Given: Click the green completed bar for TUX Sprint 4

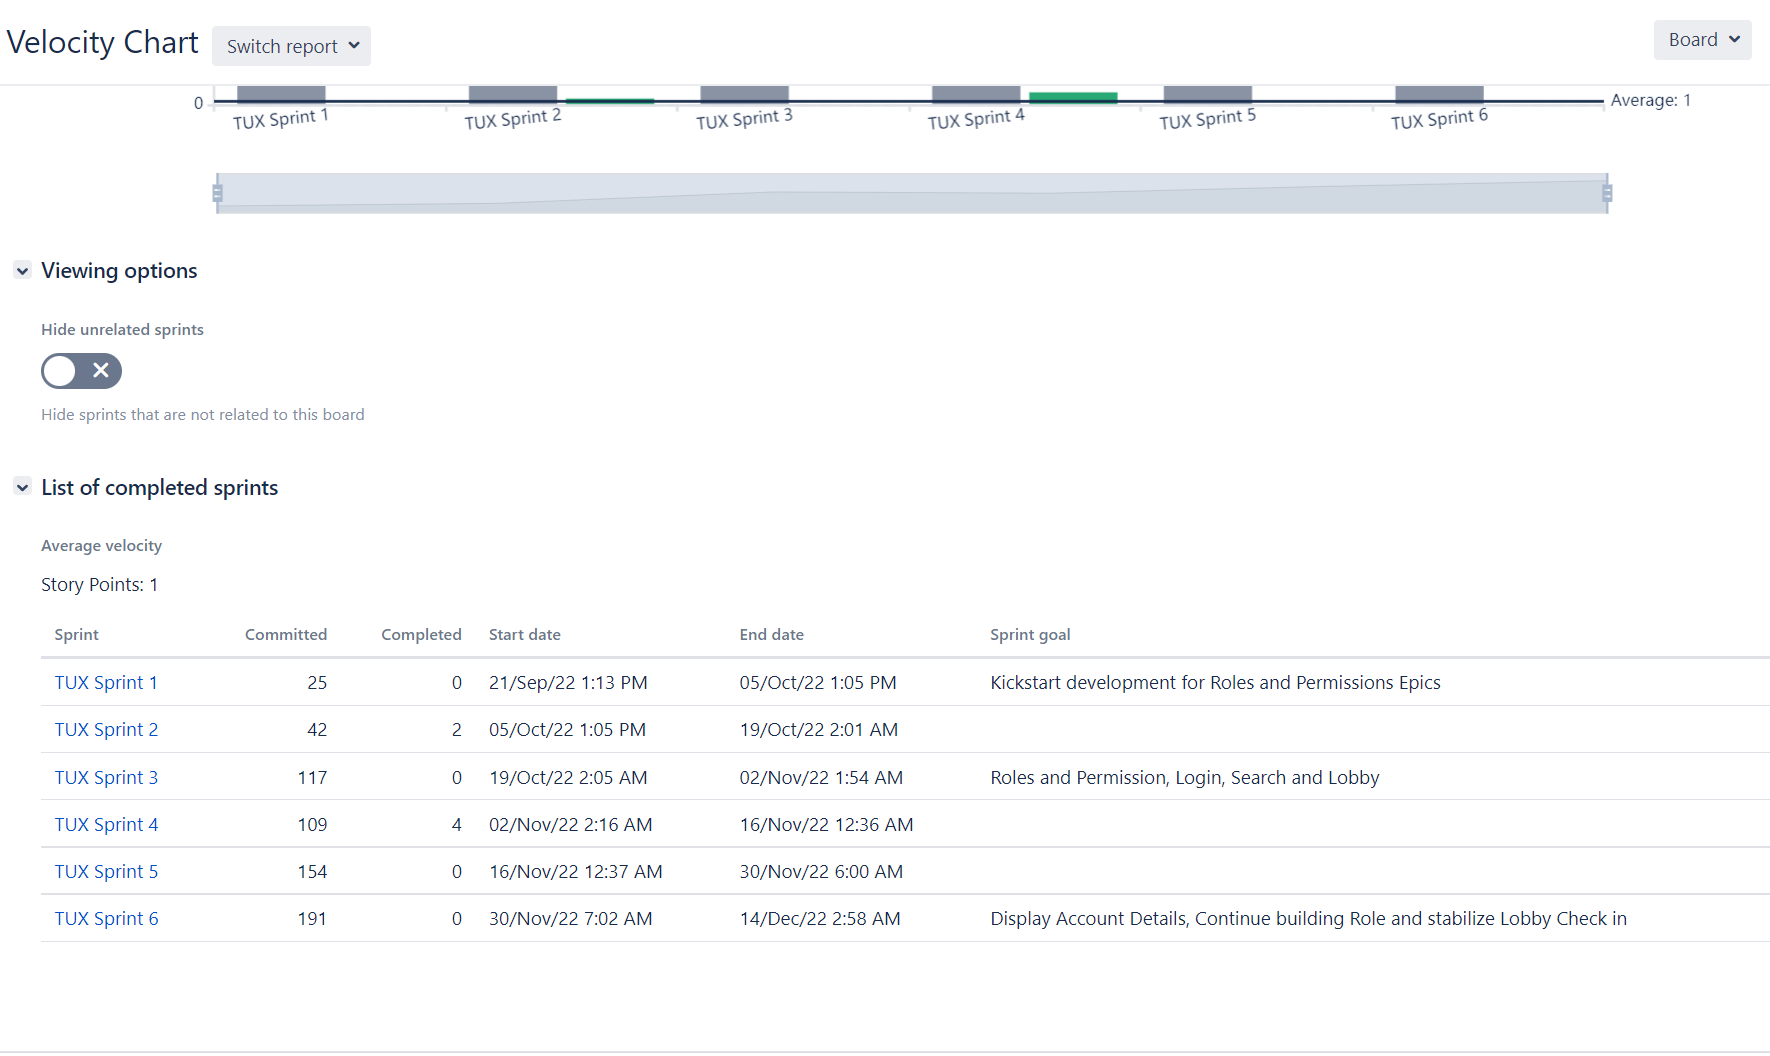Looking at the screenshot, I should 1073,97.
